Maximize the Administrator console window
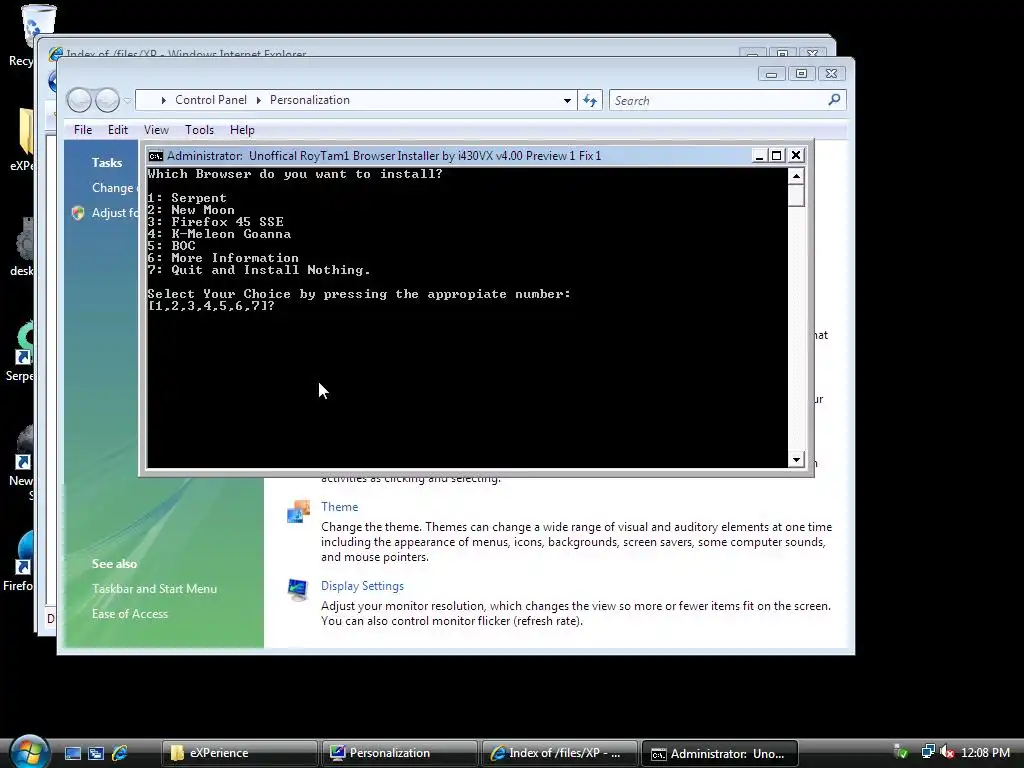This screenshot has height=768, width=1024. 776,155
